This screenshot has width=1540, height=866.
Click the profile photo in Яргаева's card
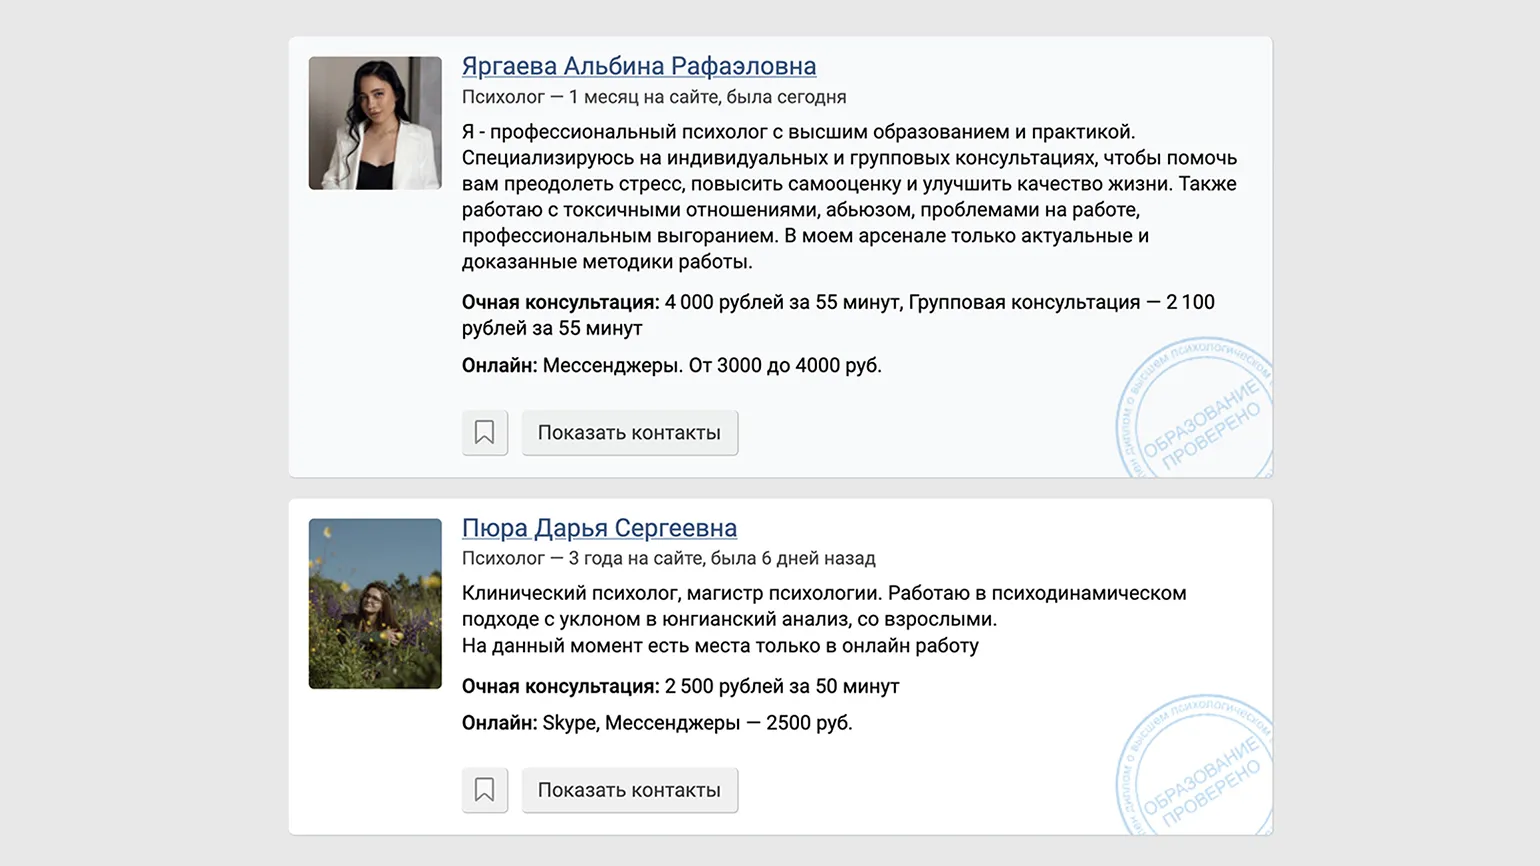click(x=375, y=123)
